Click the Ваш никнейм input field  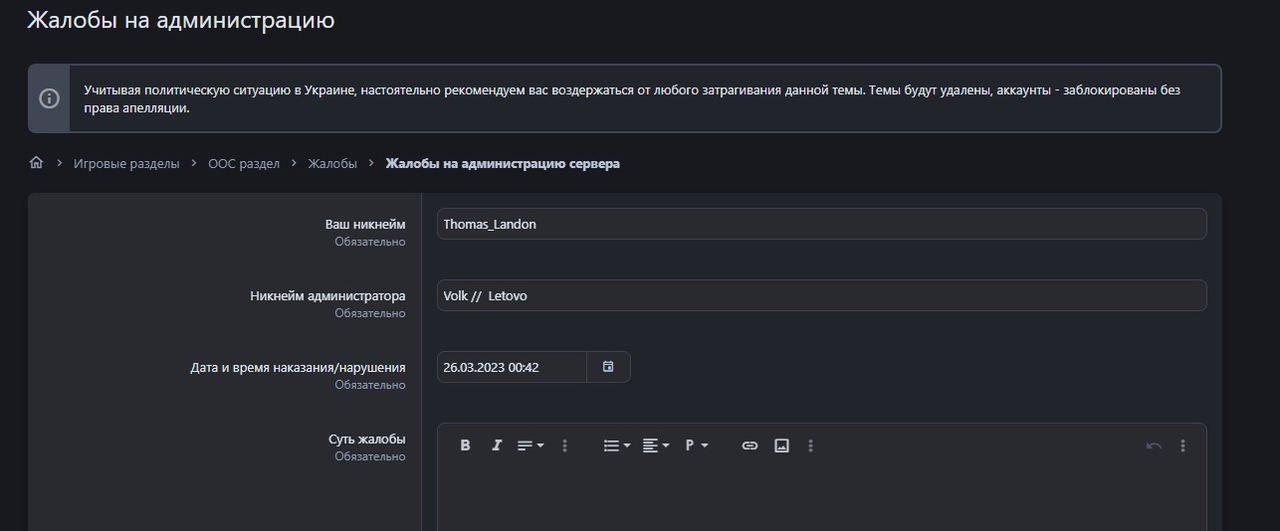point(821,224)
